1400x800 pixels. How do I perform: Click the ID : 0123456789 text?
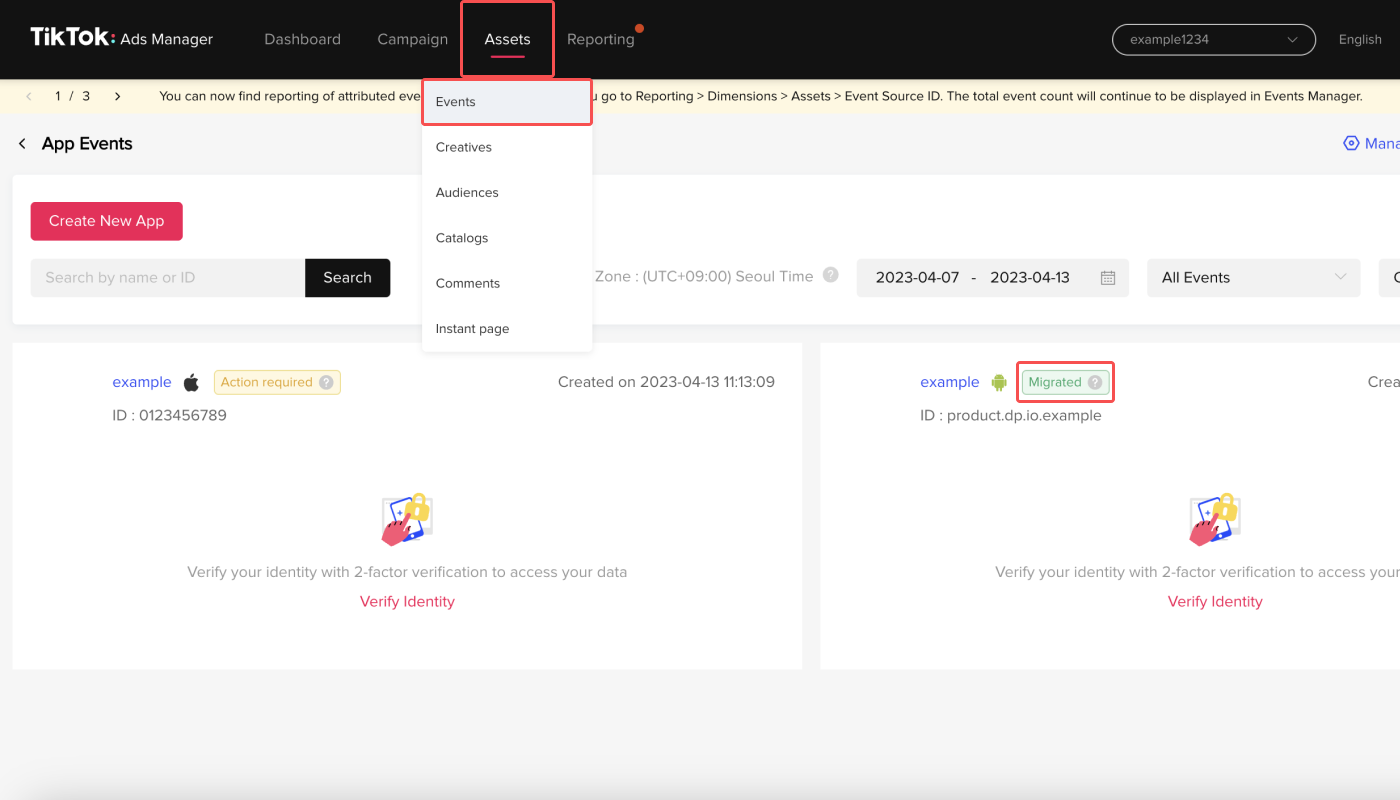[x=170, y=415]
